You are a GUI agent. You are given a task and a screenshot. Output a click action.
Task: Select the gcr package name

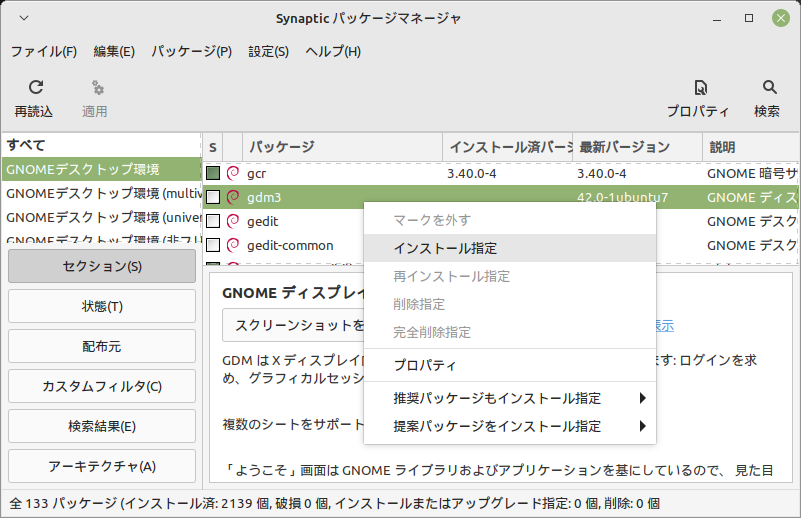point(256,174)
